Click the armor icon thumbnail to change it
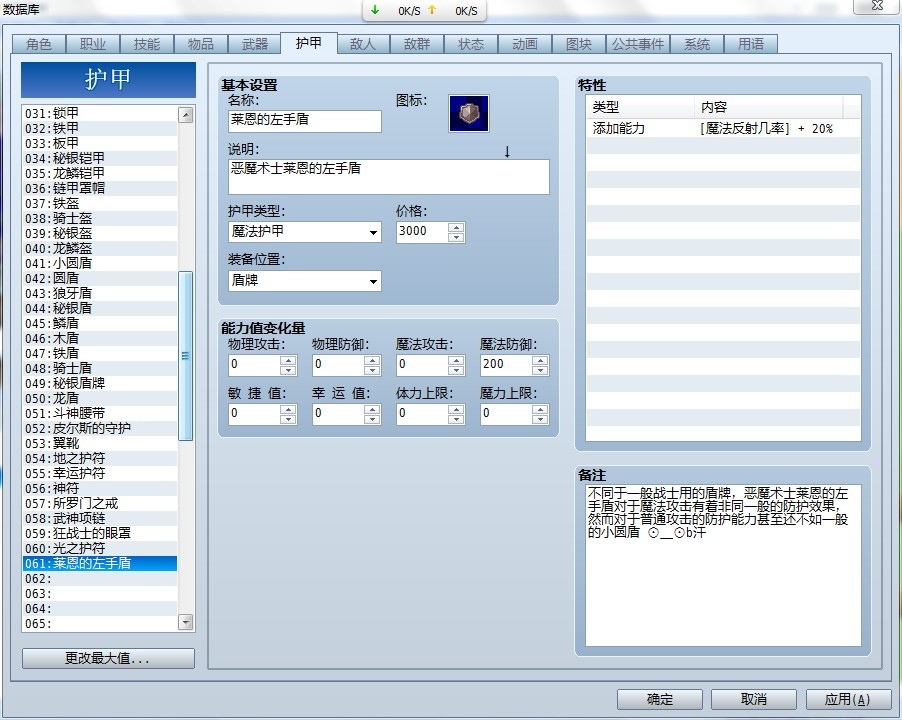Viewport: 902px width, 720px height. [x=467, y=113]
